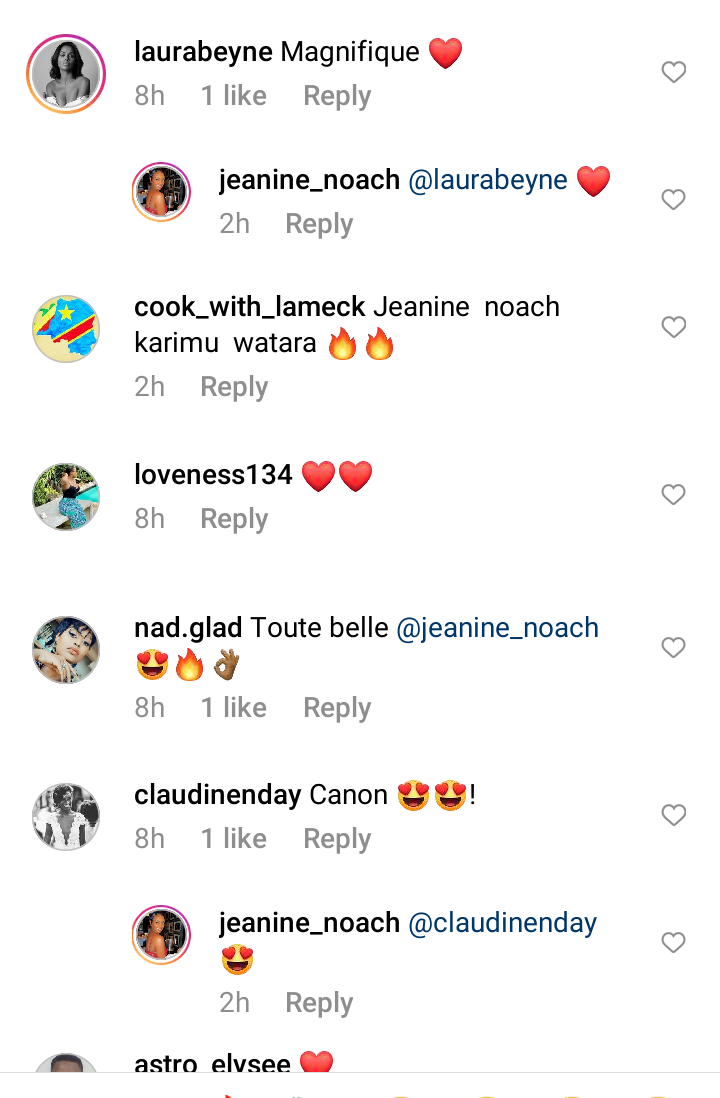Open nad.glad's profile avatar
This screenshot has width=720, height=1098.
point(67,650)
